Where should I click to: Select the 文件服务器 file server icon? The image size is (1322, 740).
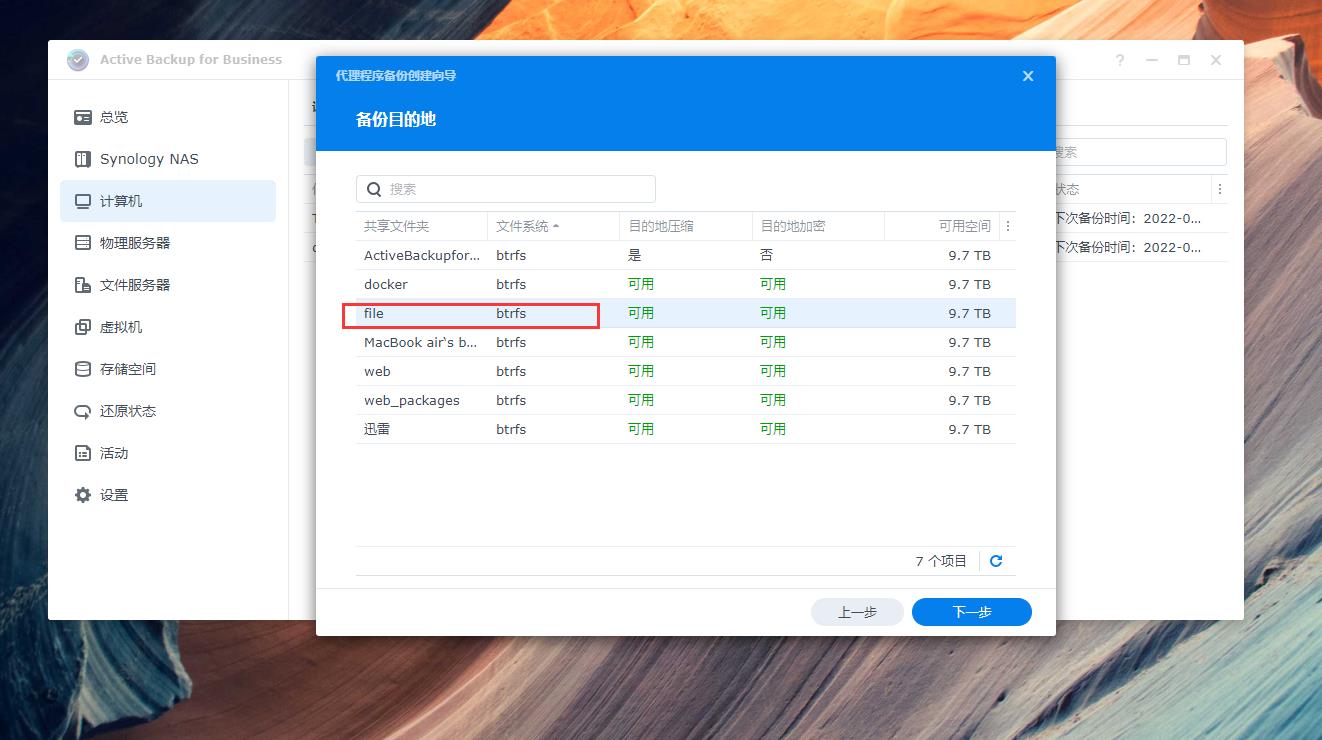[83, 285]
